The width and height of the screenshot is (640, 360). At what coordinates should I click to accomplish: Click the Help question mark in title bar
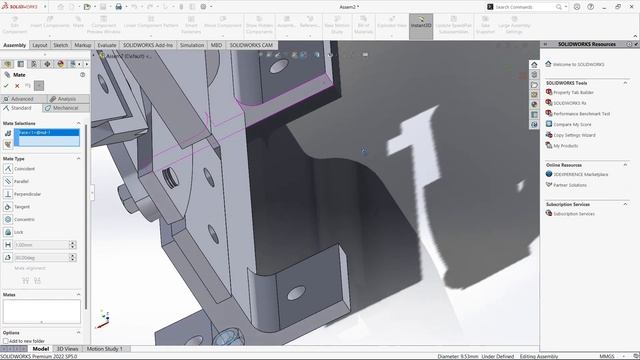591,7
